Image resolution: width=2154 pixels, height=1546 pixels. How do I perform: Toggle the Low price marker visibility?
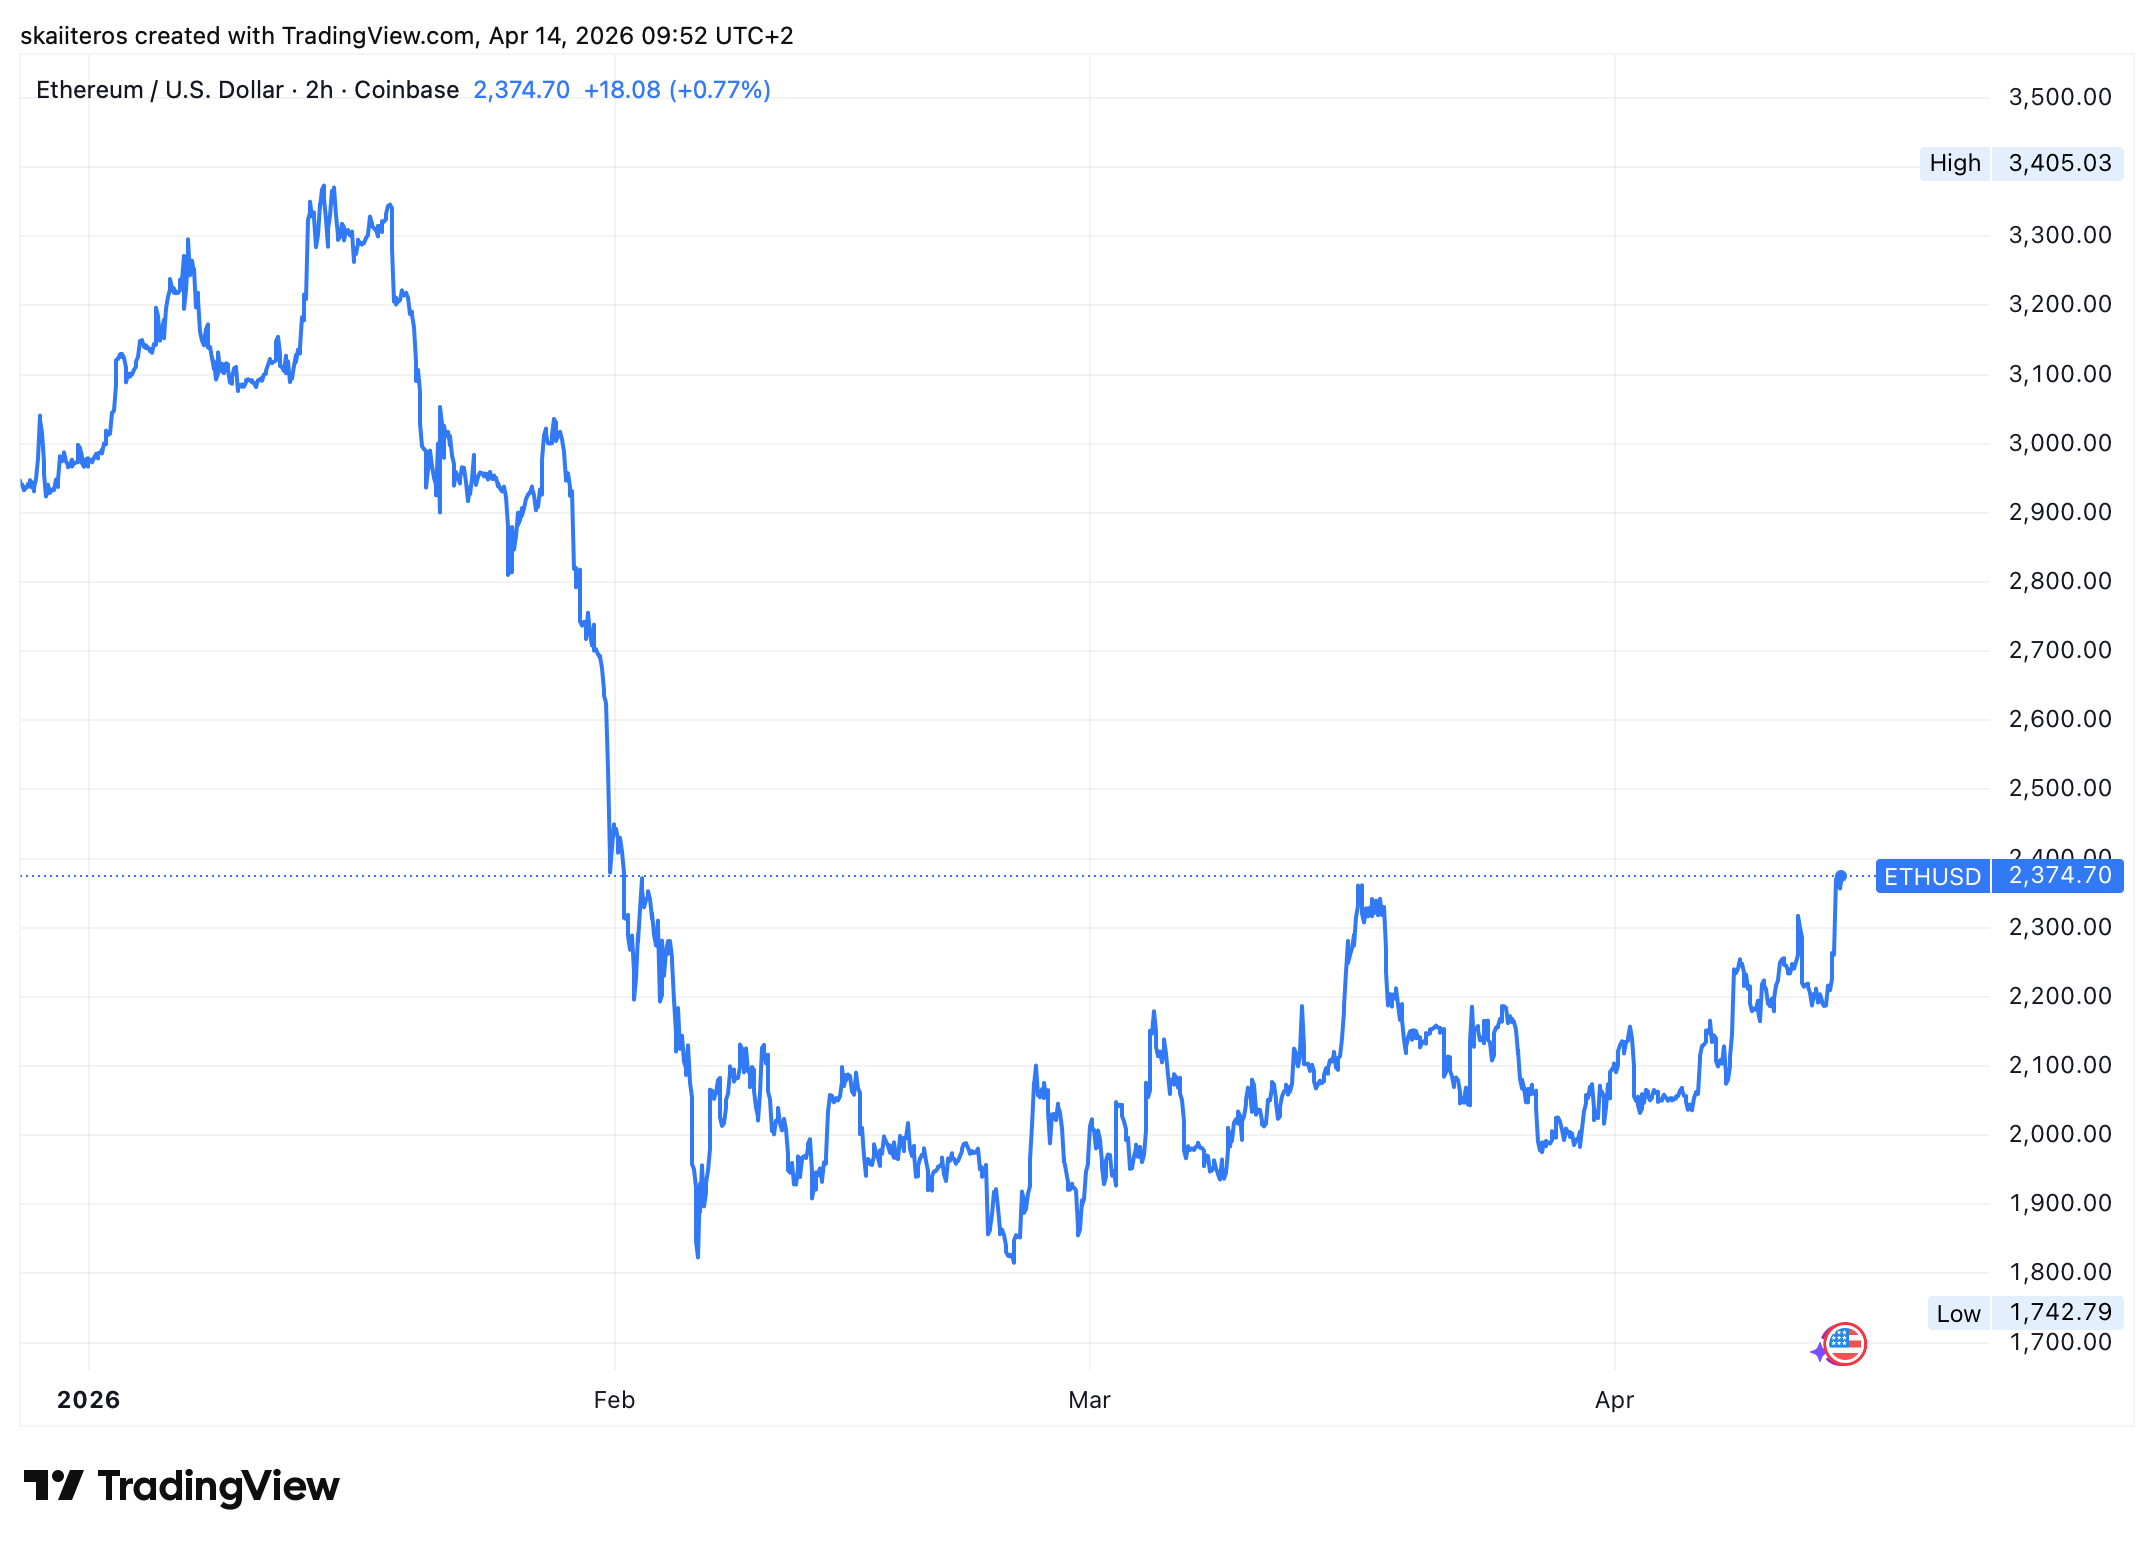click(1957, 1312)
